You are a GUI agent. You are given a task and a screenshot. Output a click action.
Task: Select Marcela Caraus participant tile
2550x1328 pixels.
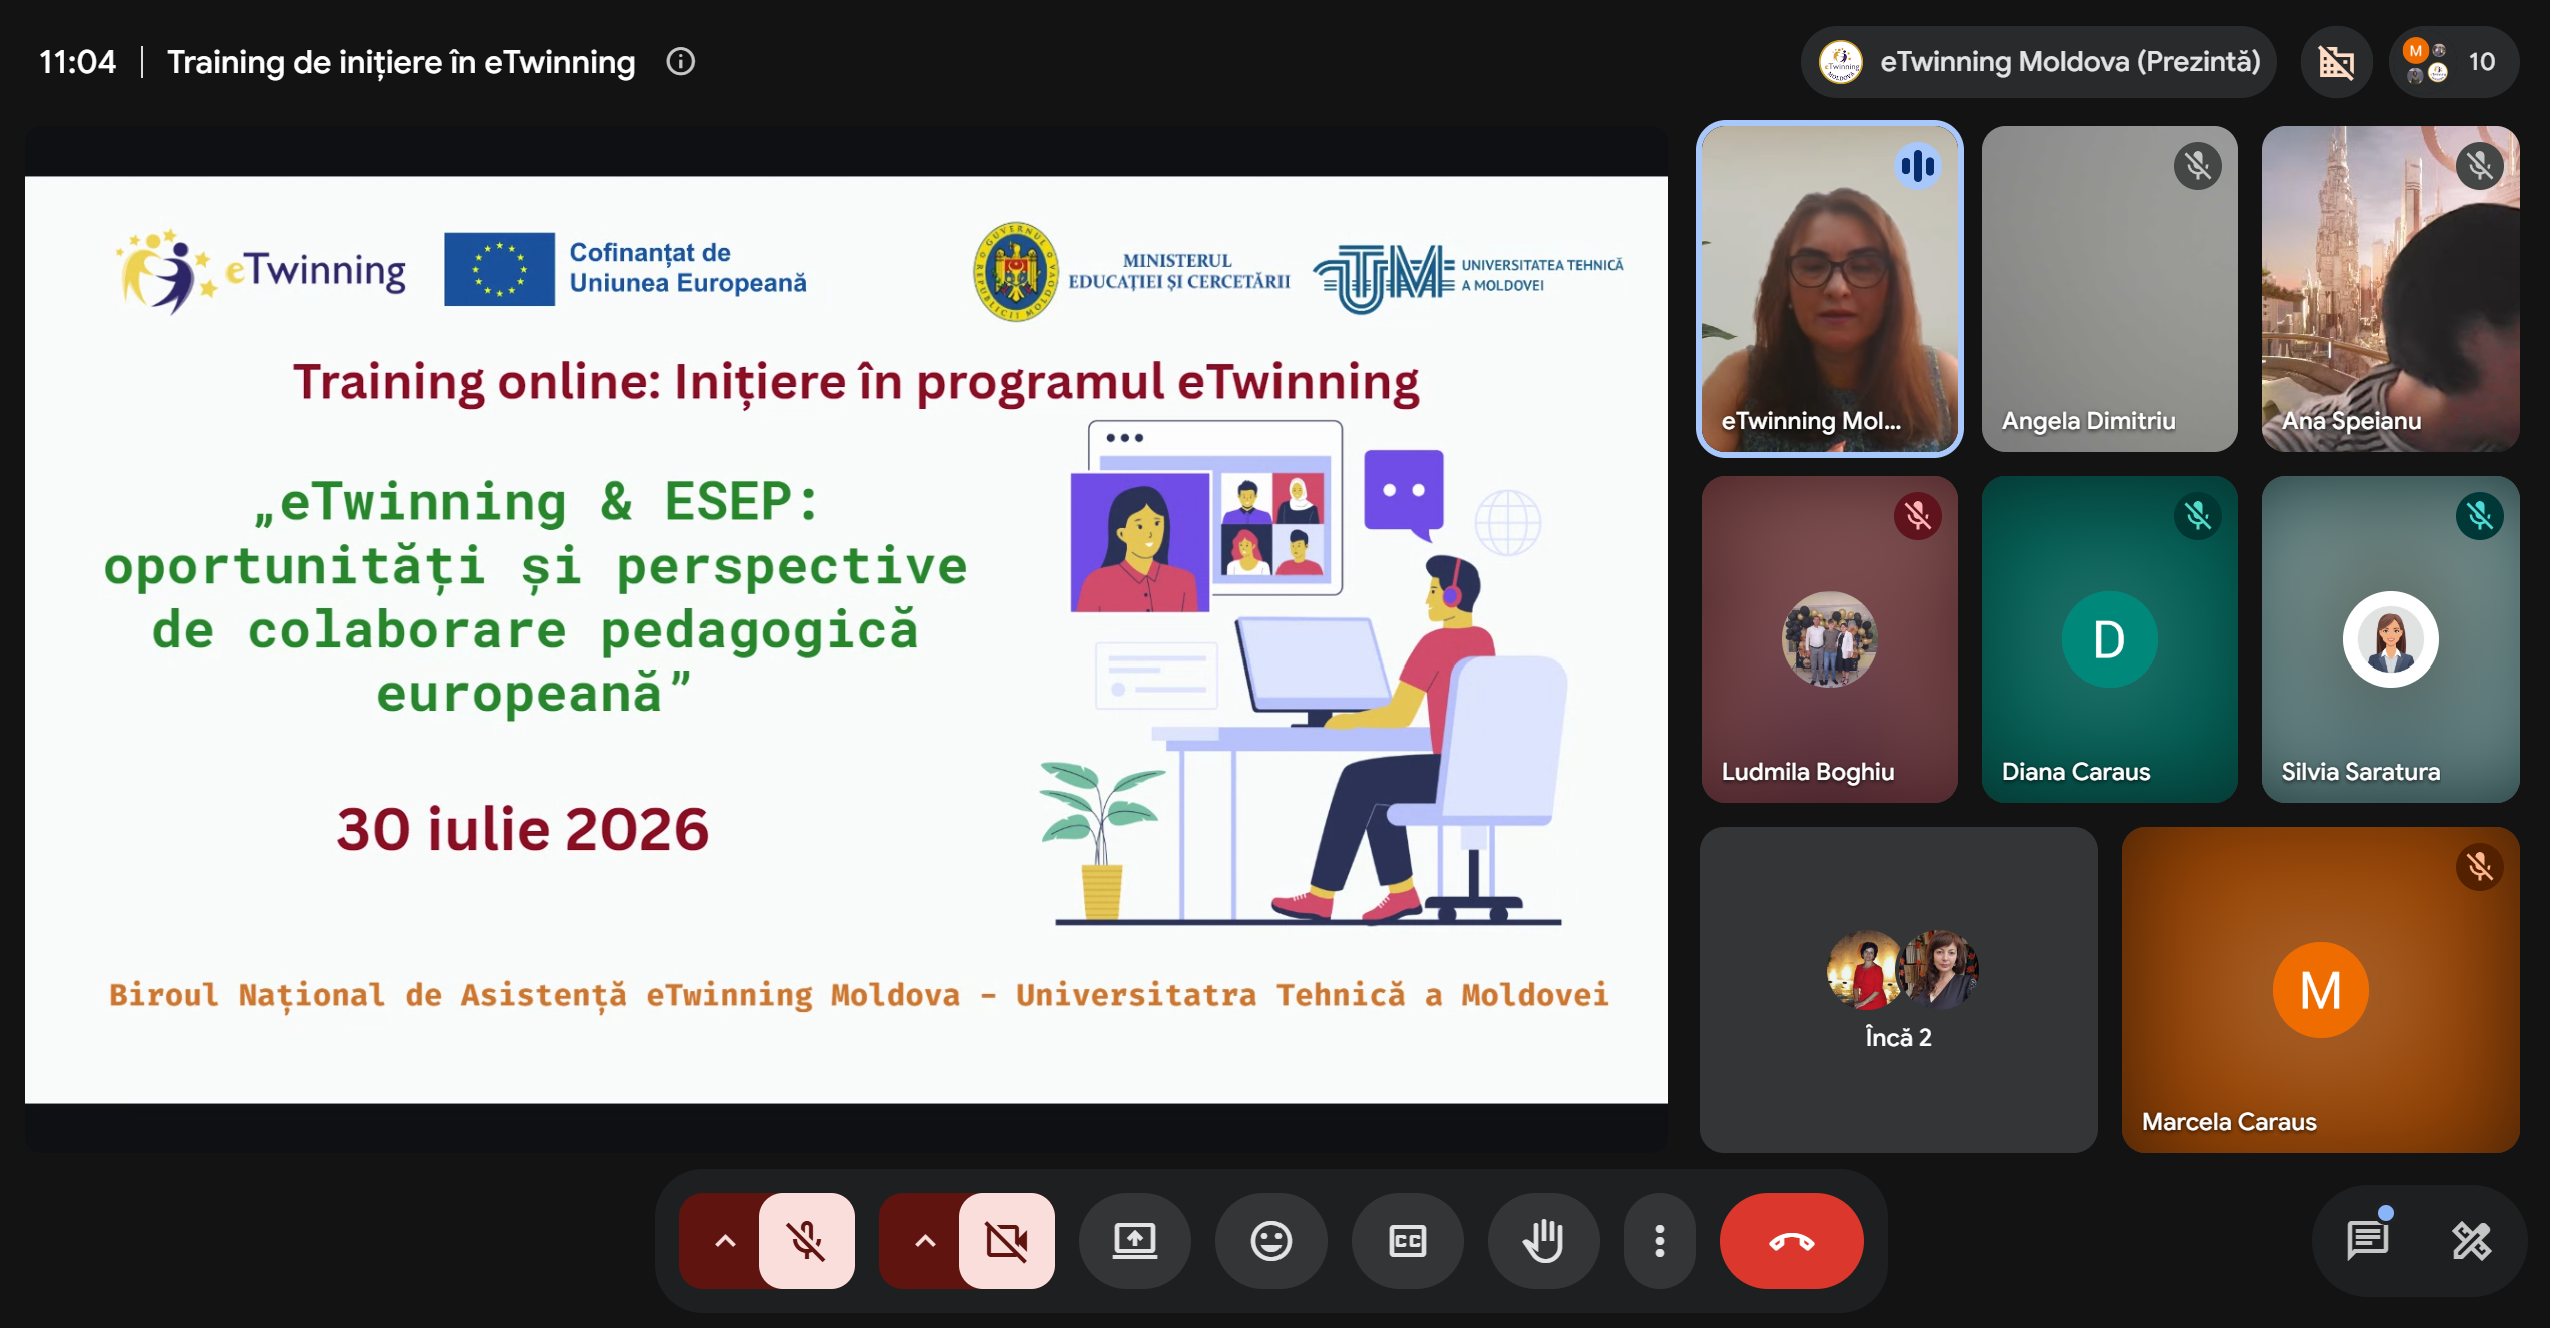(x=2320, y=990)
